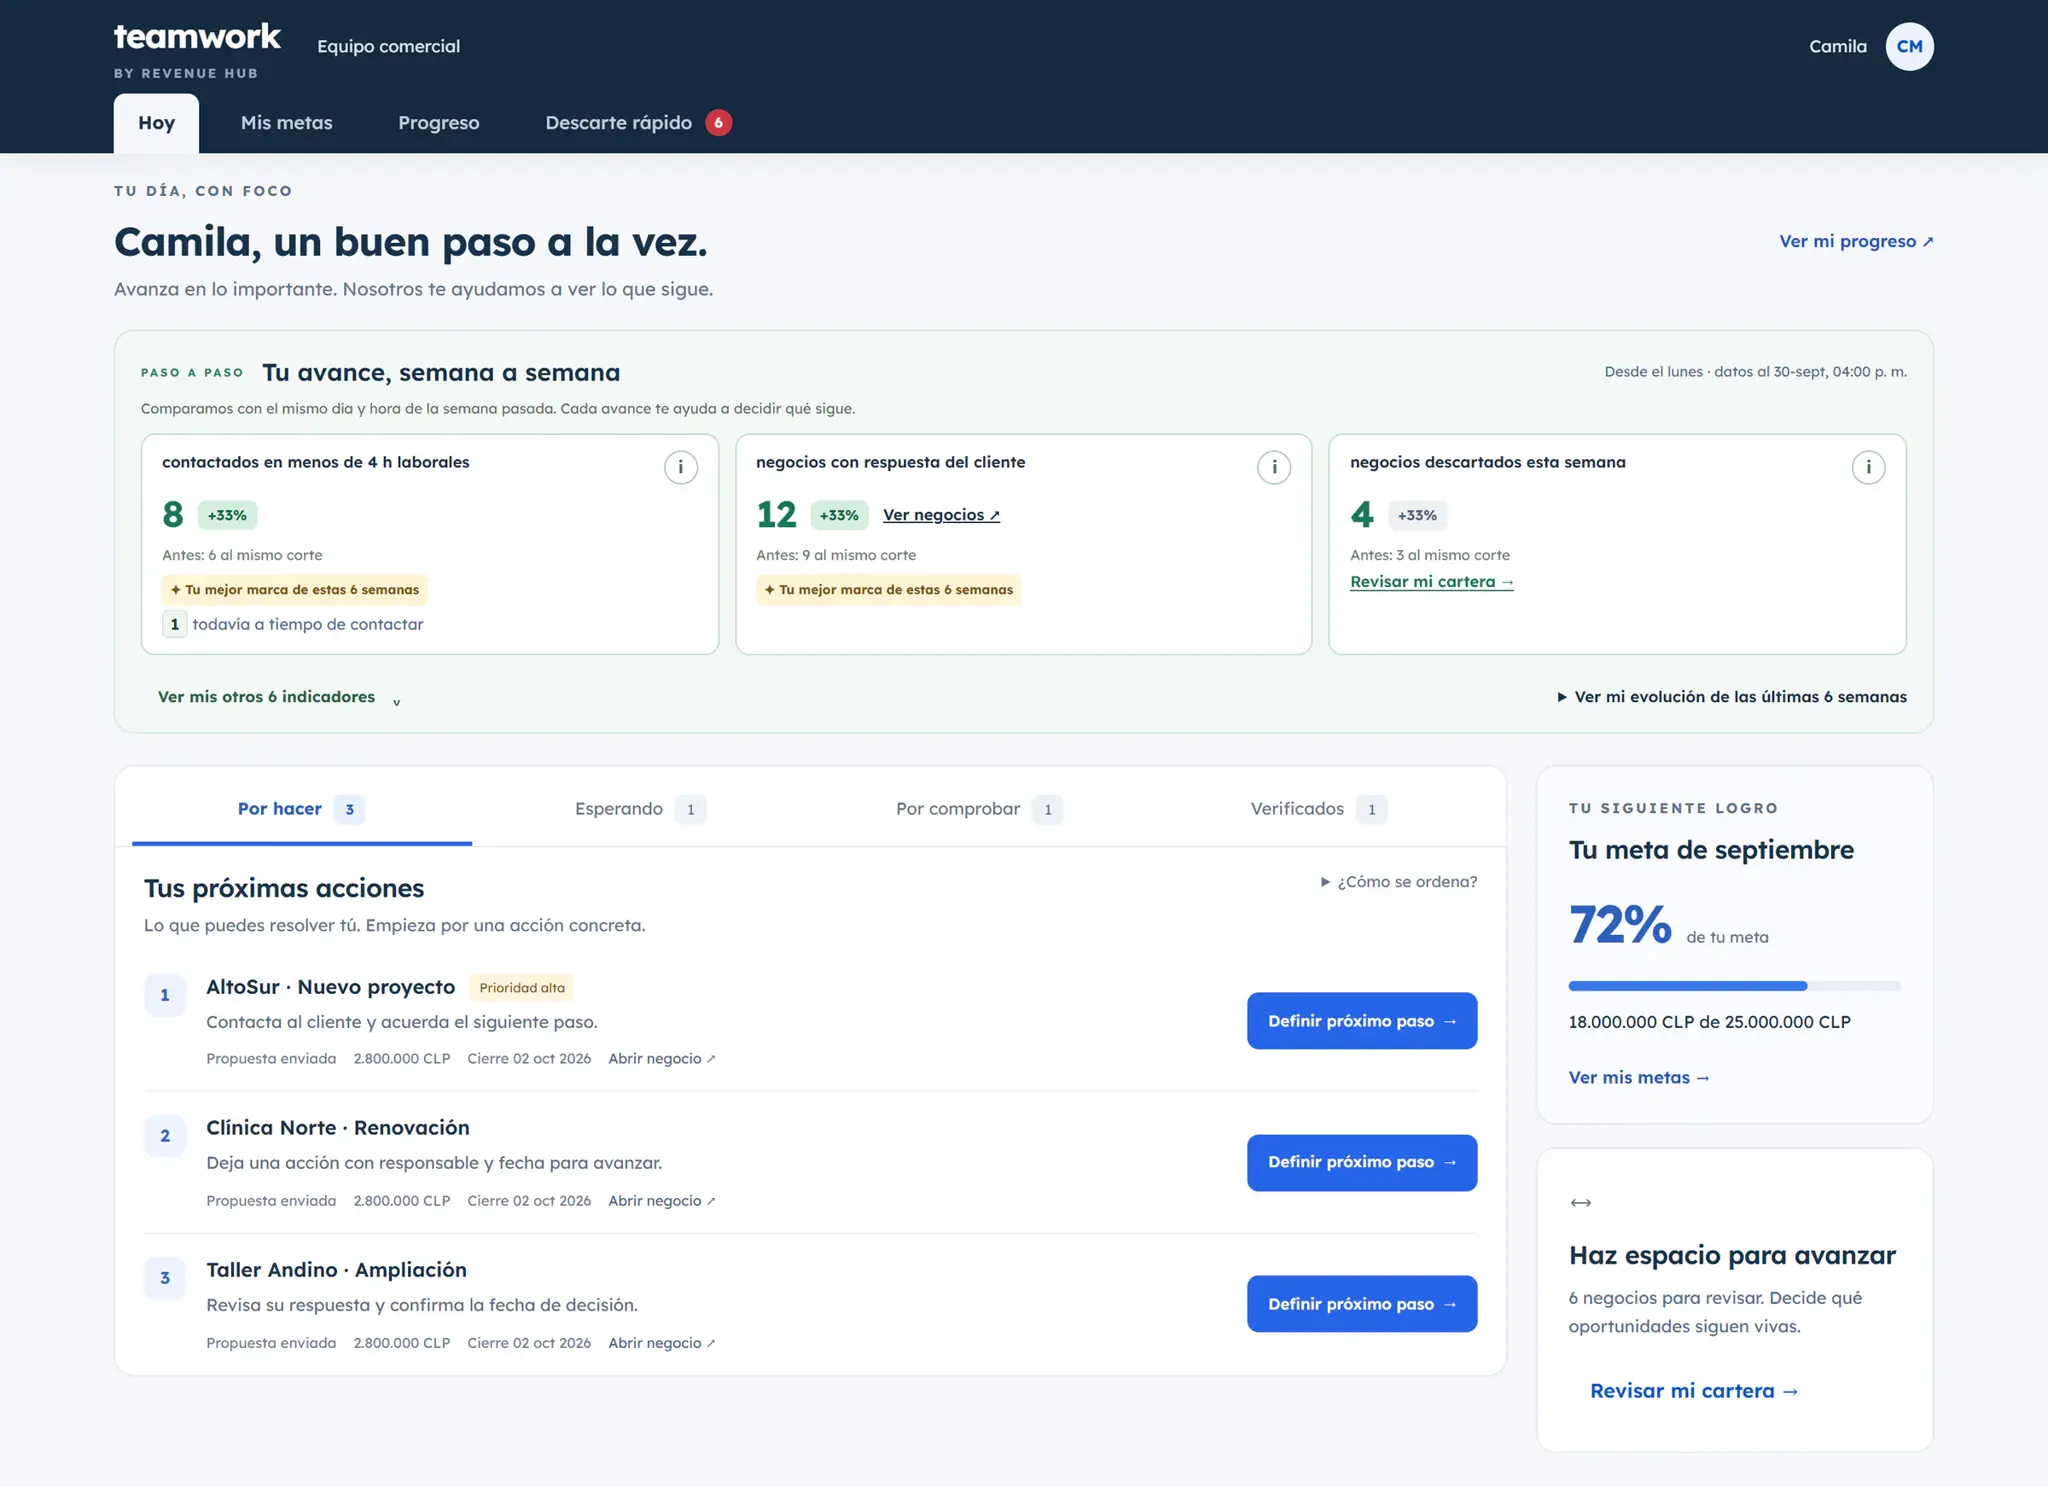2048x1487 pixels.
Task: Click the Taller Andino · Ampliación title
Action: 336,1269
